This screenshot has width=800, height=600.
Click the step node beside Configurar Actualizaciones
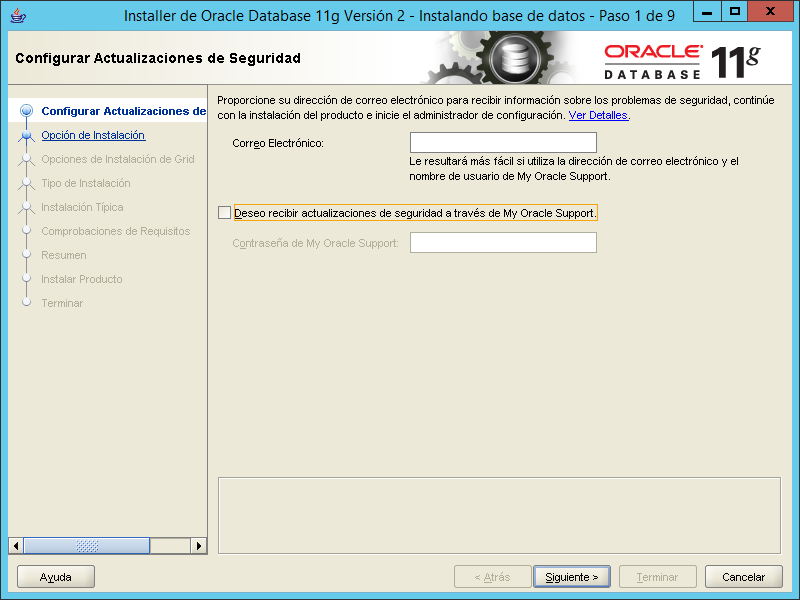coord(29,111)
